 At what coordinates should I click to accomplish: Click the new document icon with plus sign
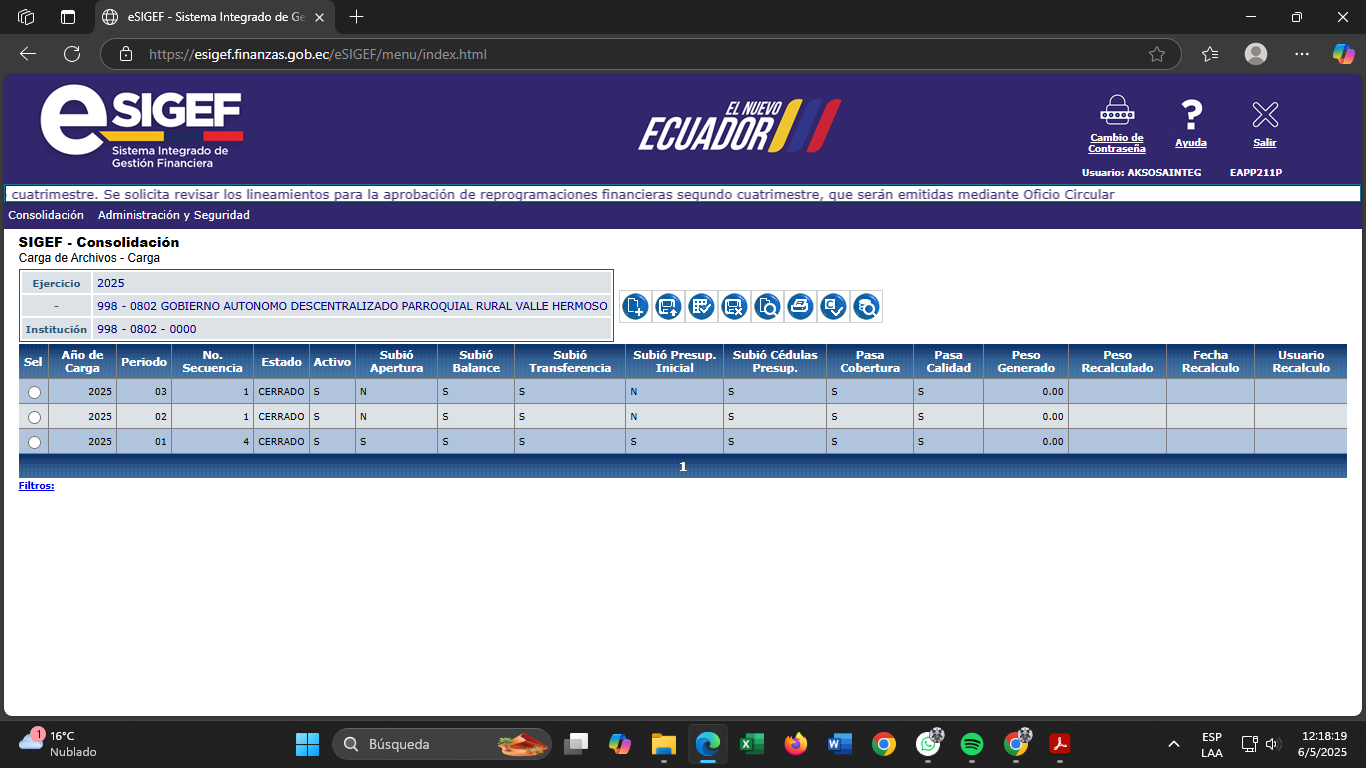(x=635, y=307)
